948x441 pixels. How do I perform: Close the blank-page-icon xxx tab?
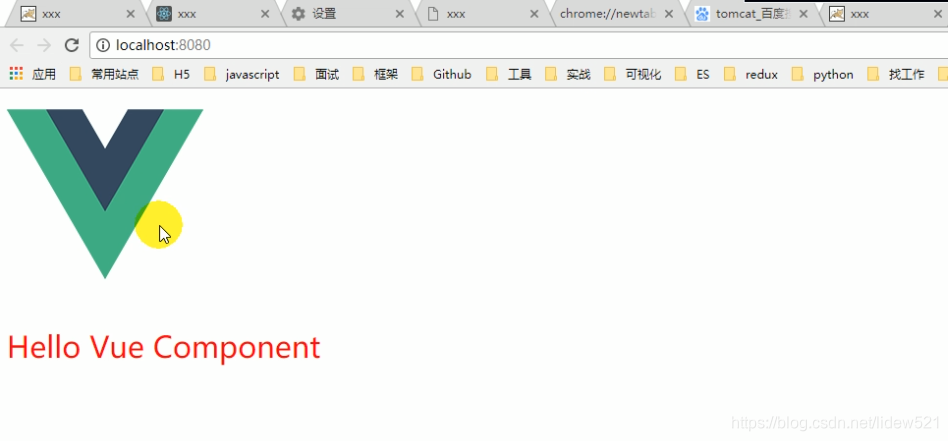click(x=534, y=14)
